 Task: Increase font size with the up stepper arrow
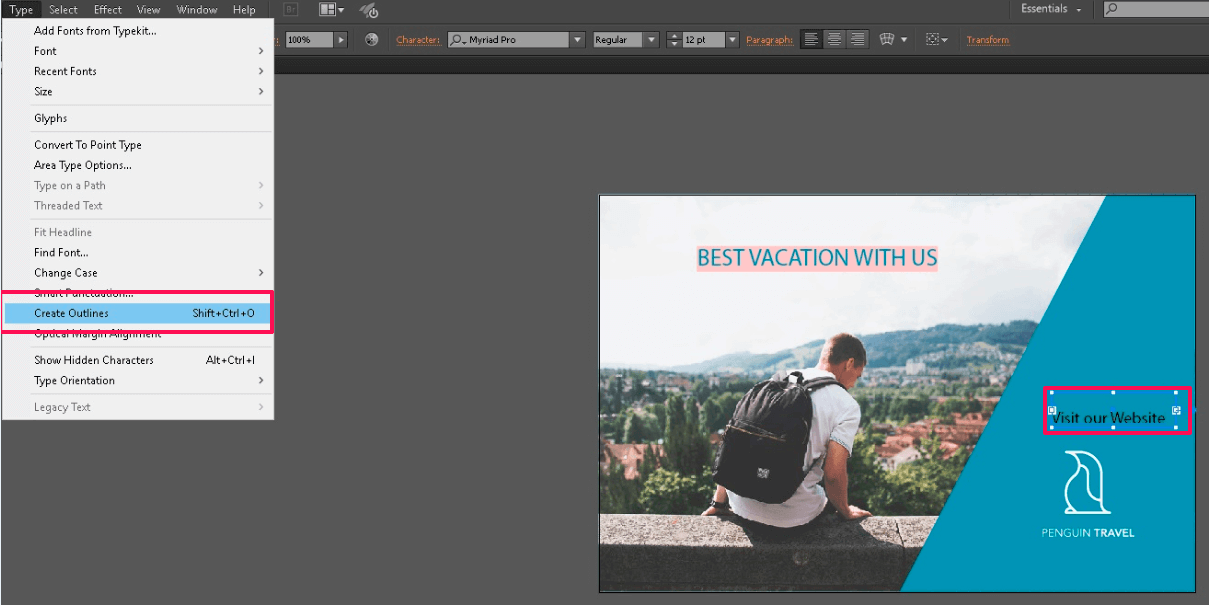coord(673,35)
